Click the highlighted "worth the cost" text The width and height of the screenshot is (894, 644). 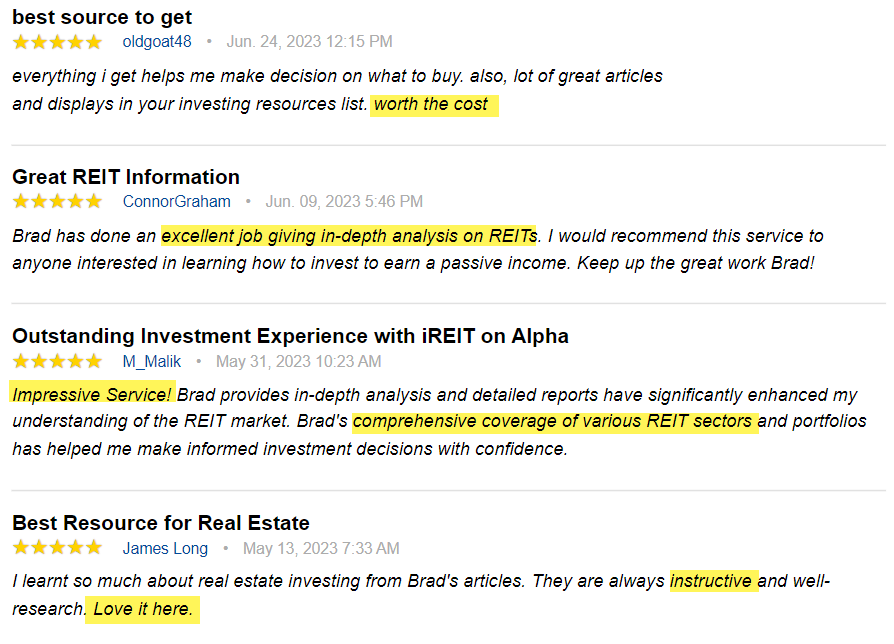point(432,105)
